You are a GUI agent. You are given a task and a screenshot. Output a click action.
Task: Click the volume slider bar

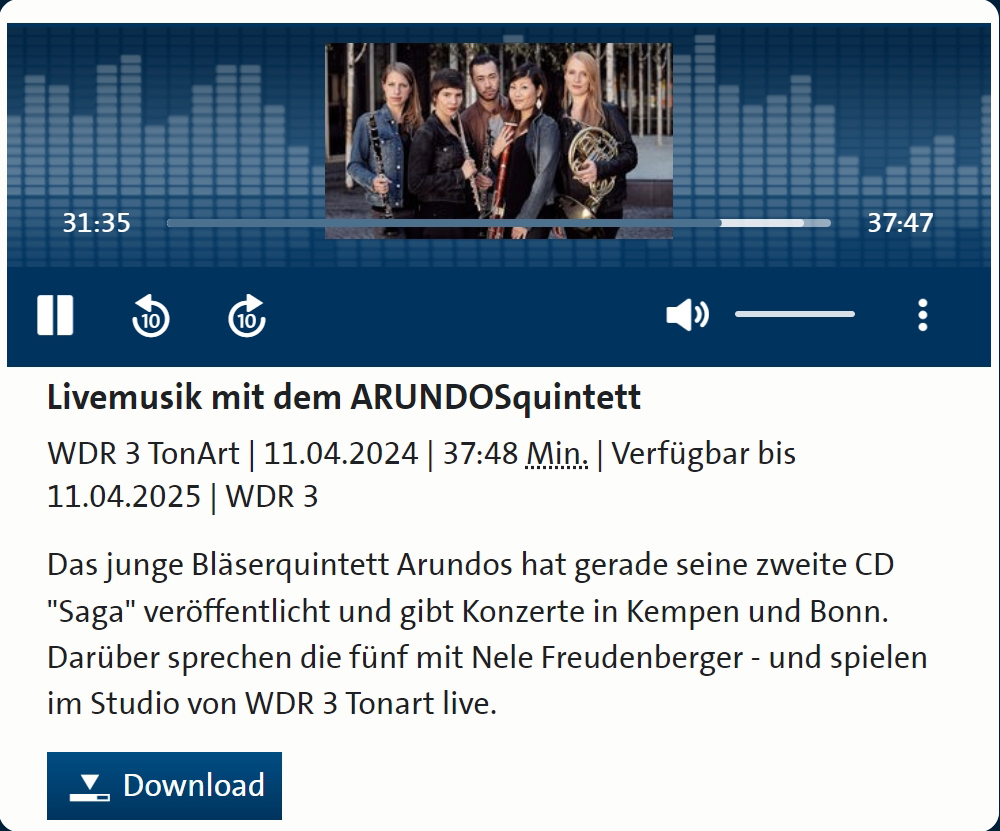click(795, 314)
